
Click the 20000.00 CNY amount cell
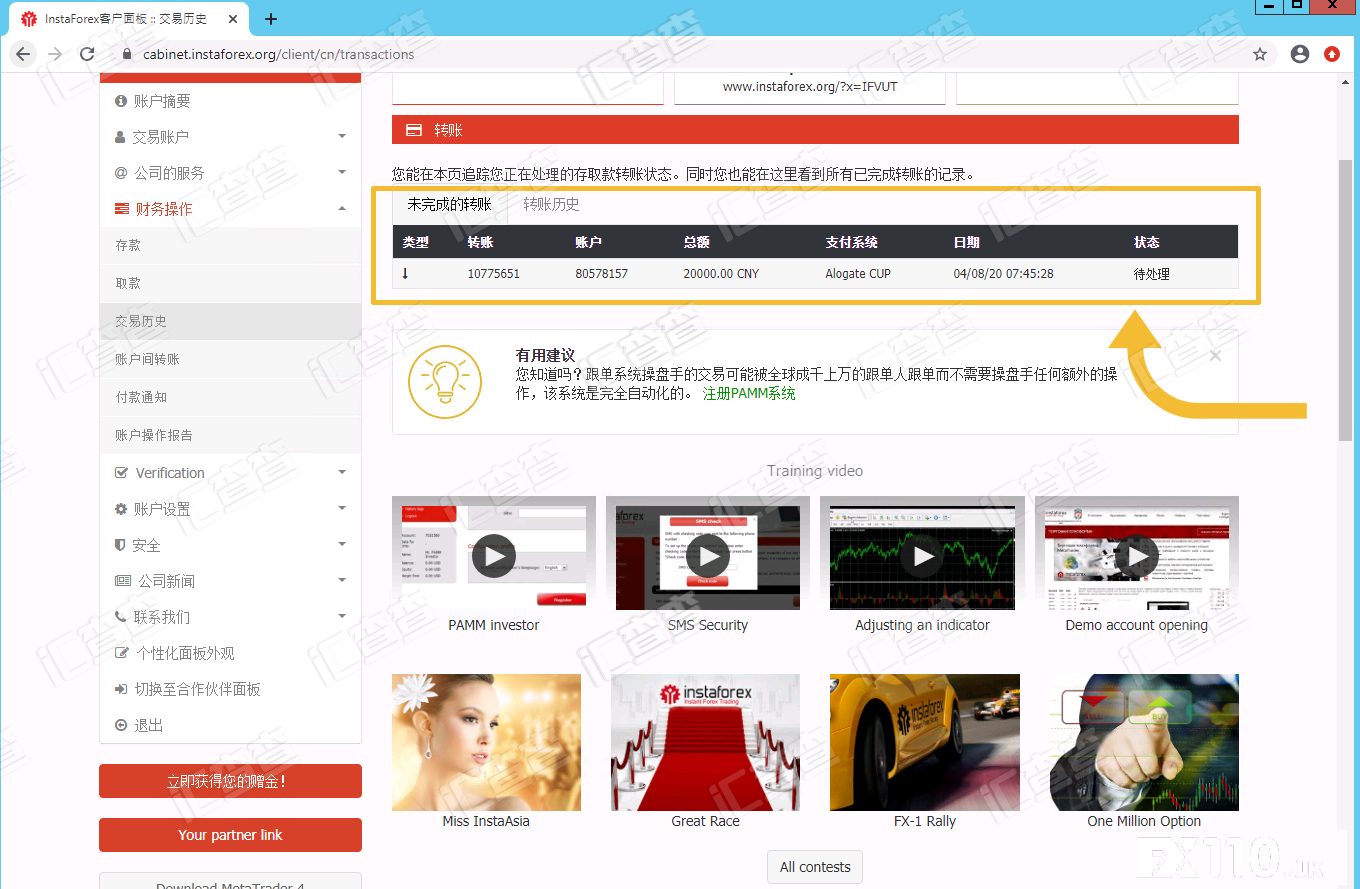pyautogui.click(x=721, y=274)
